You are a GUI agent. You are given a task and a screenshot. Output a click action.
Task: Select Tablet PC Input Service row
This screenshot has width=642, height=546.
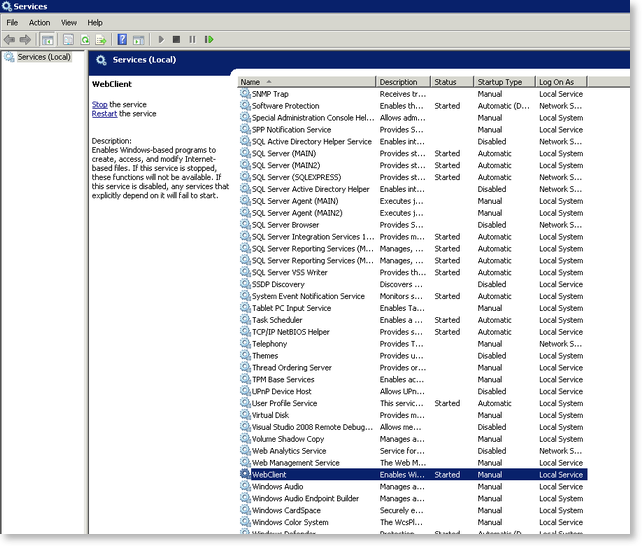414,308
